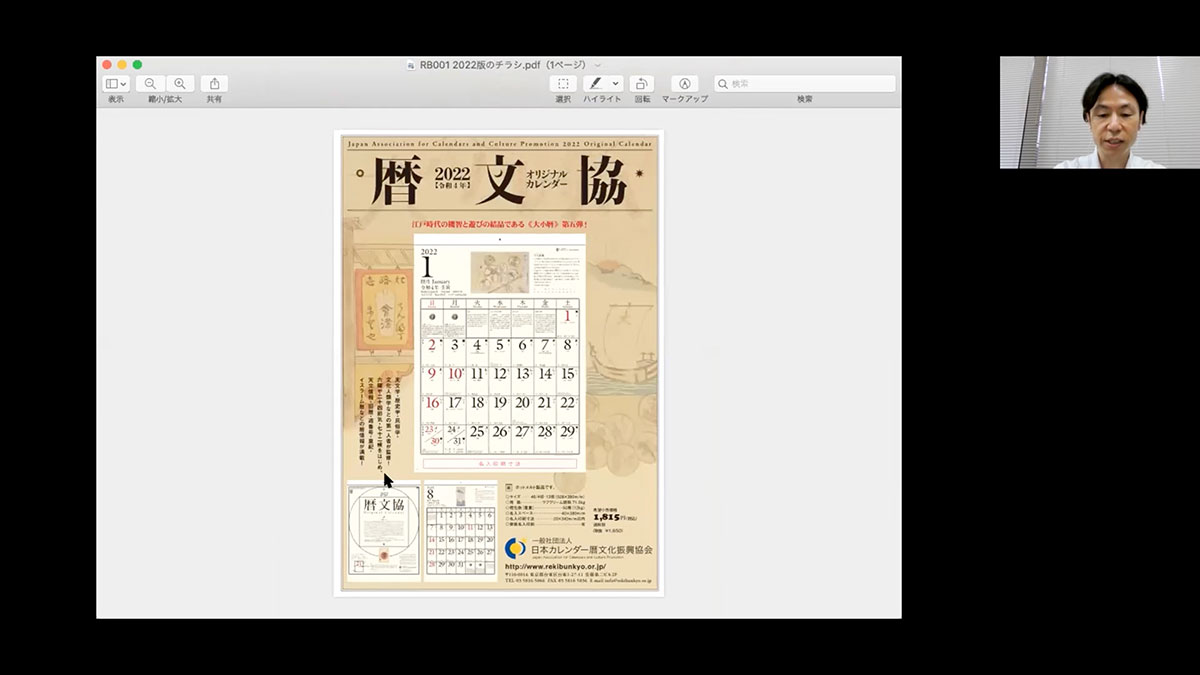Close the Preview window
This screenshot has height=675, width=1200.
click(107, 65)
